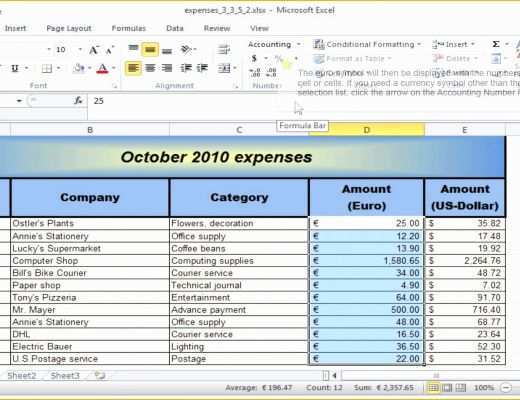Open the Name Box dropdown arrow
Viewport: 520px width, 400px height.
[19, 101]
